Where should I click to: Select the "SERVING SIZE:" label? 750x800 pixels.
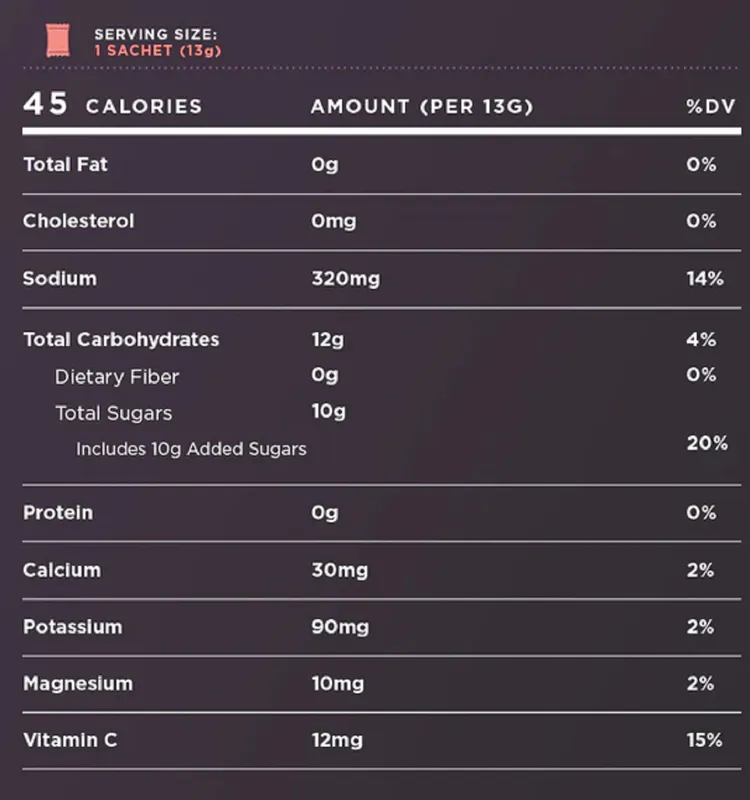pos(155,34)
